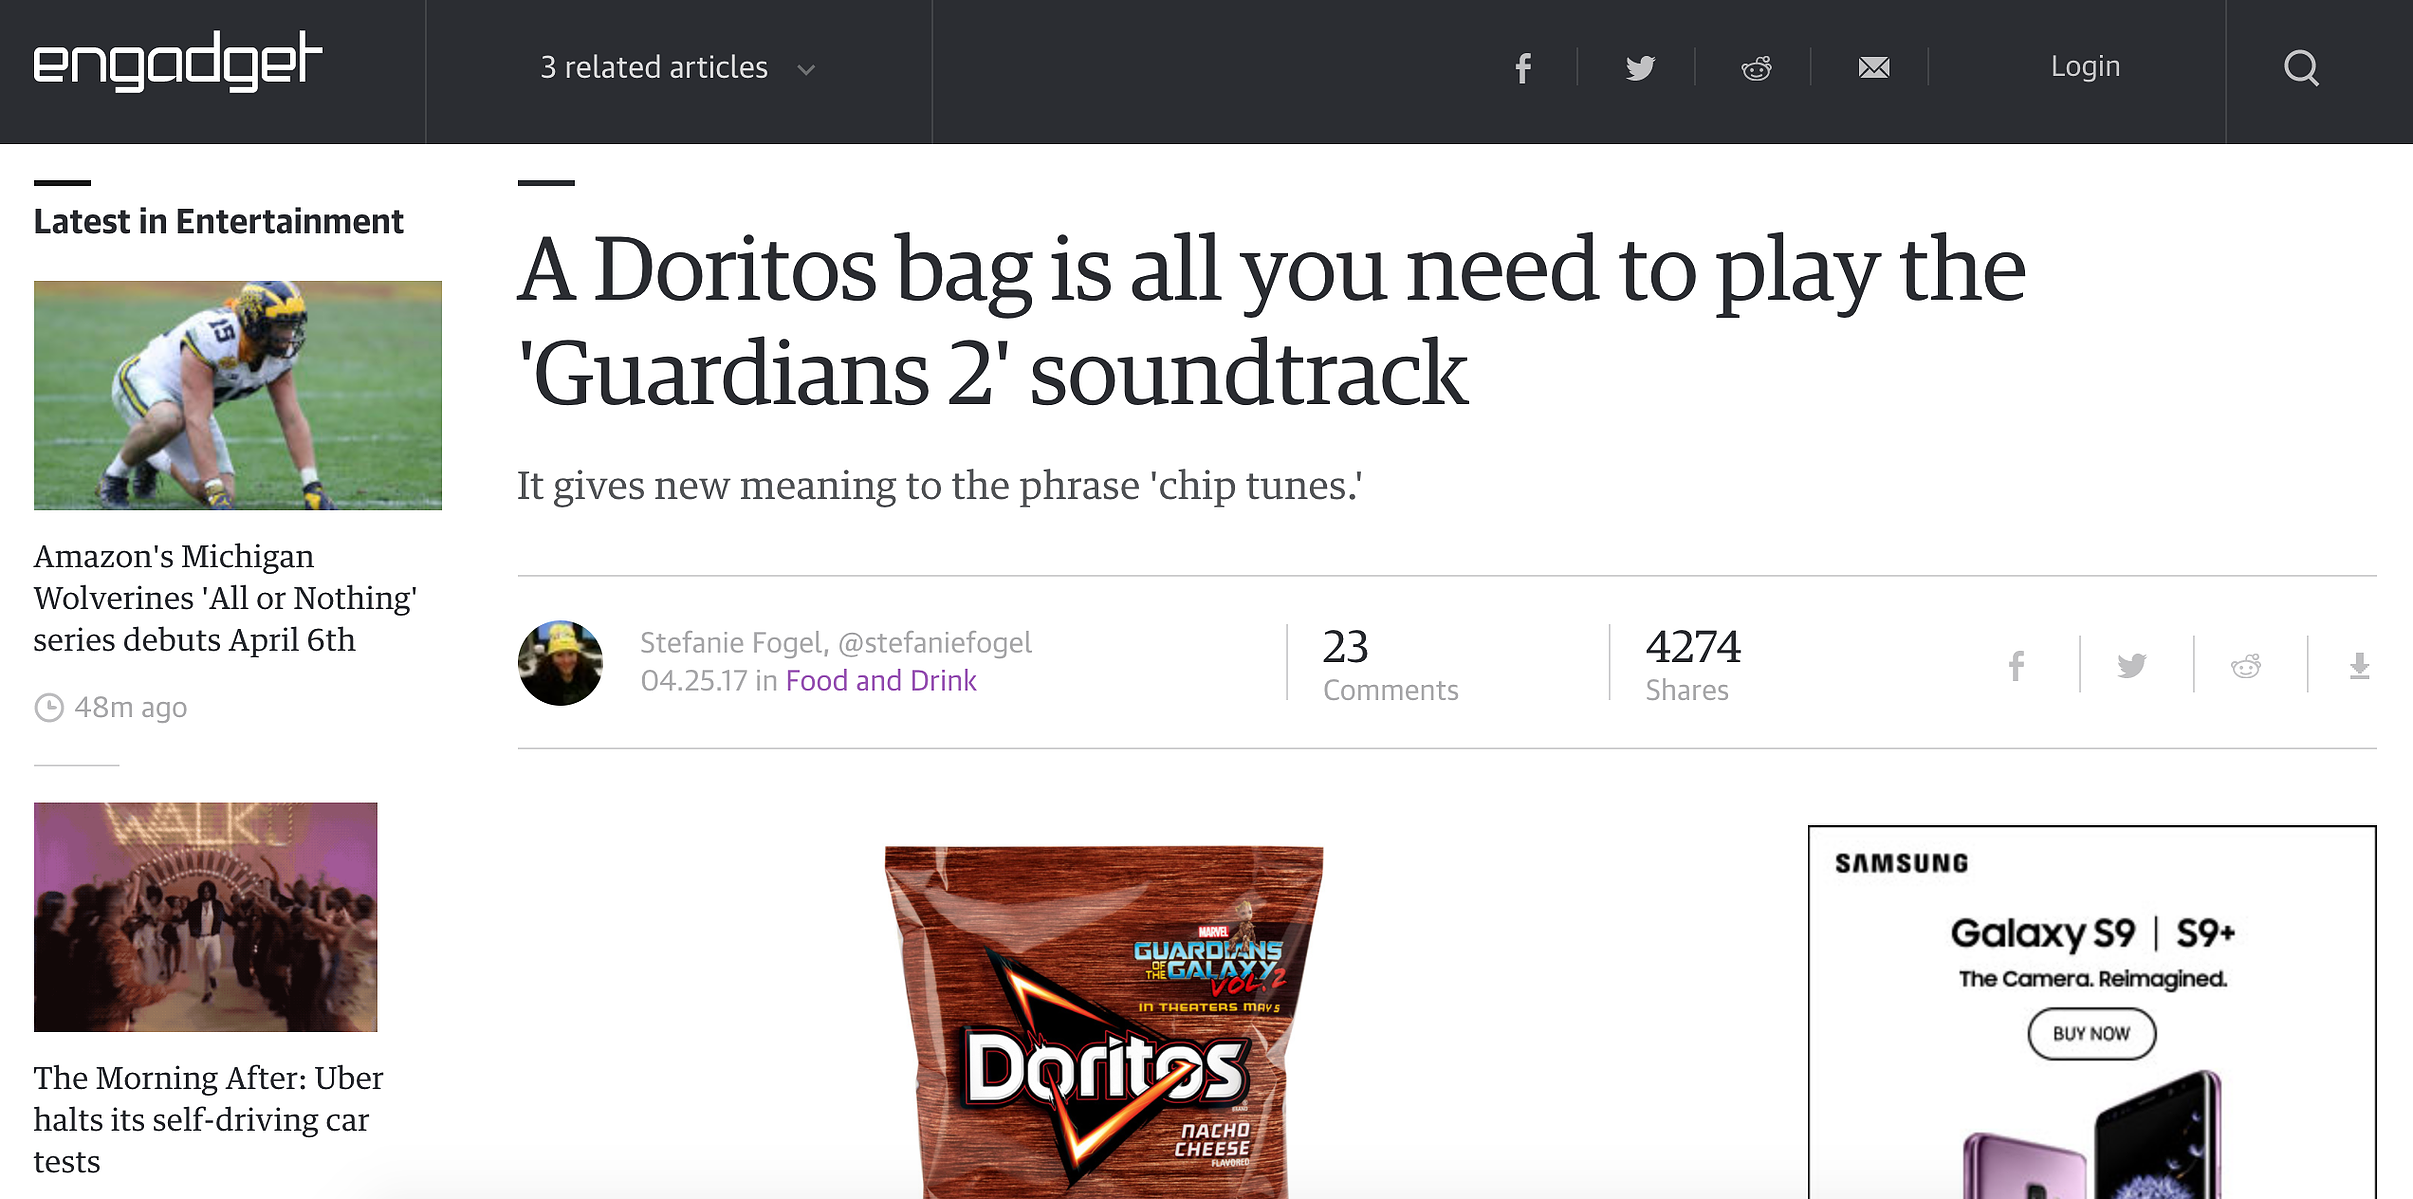This screenshot has width=2413, height=1199.
Task: Click the clock icon beside 48m ago
Action: click(49, 708)
